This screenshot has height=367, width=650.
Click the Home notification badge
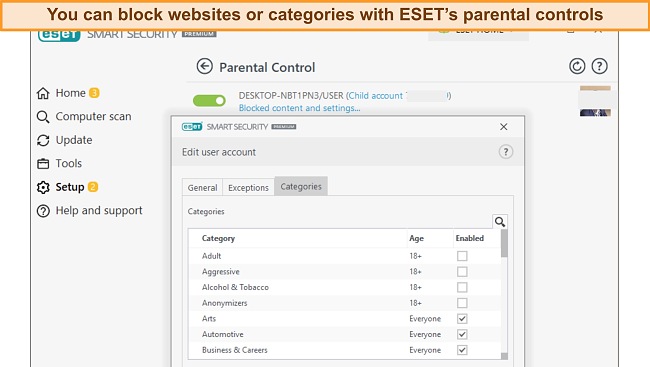pyautogui.click(x=94, y=93)
